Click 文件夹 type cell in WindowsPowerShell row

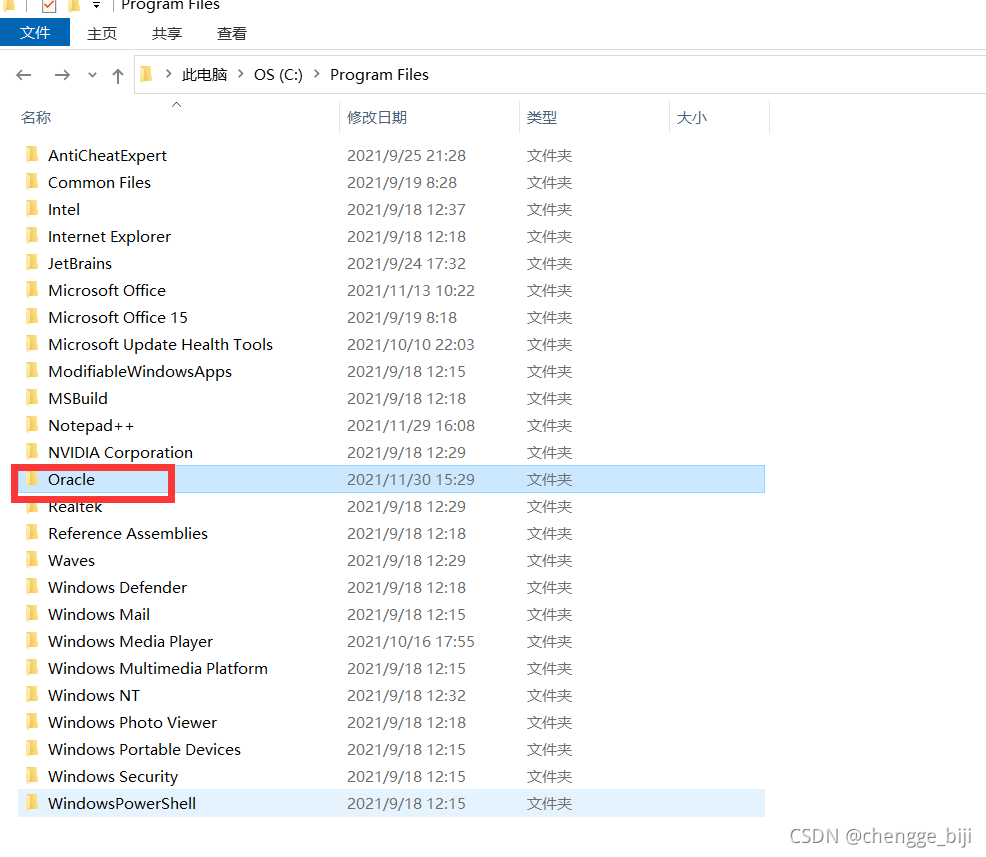pyautogui.click(x=549, y=804)
